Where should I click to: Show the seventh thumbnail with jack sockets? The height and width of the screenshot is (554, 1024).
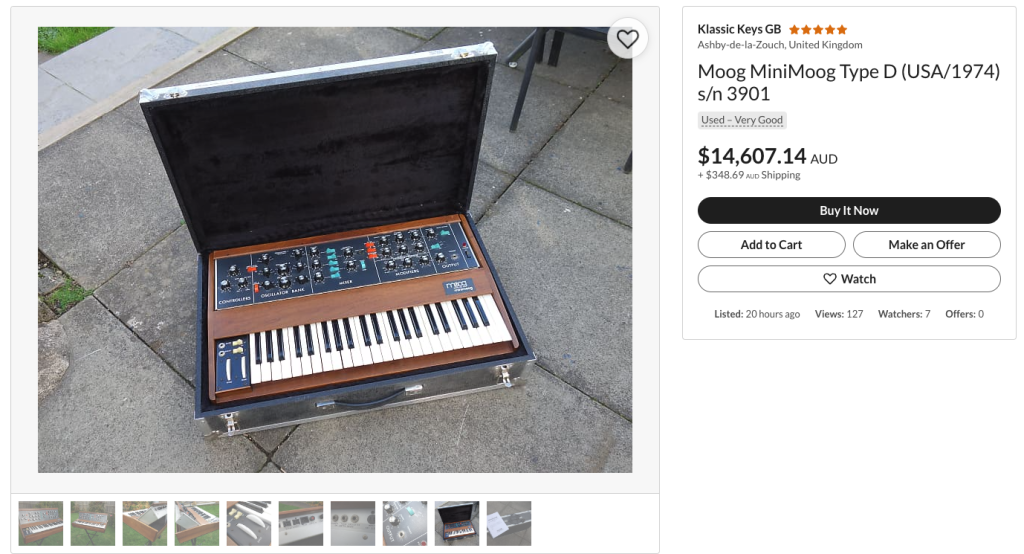(x=353, y=523)
